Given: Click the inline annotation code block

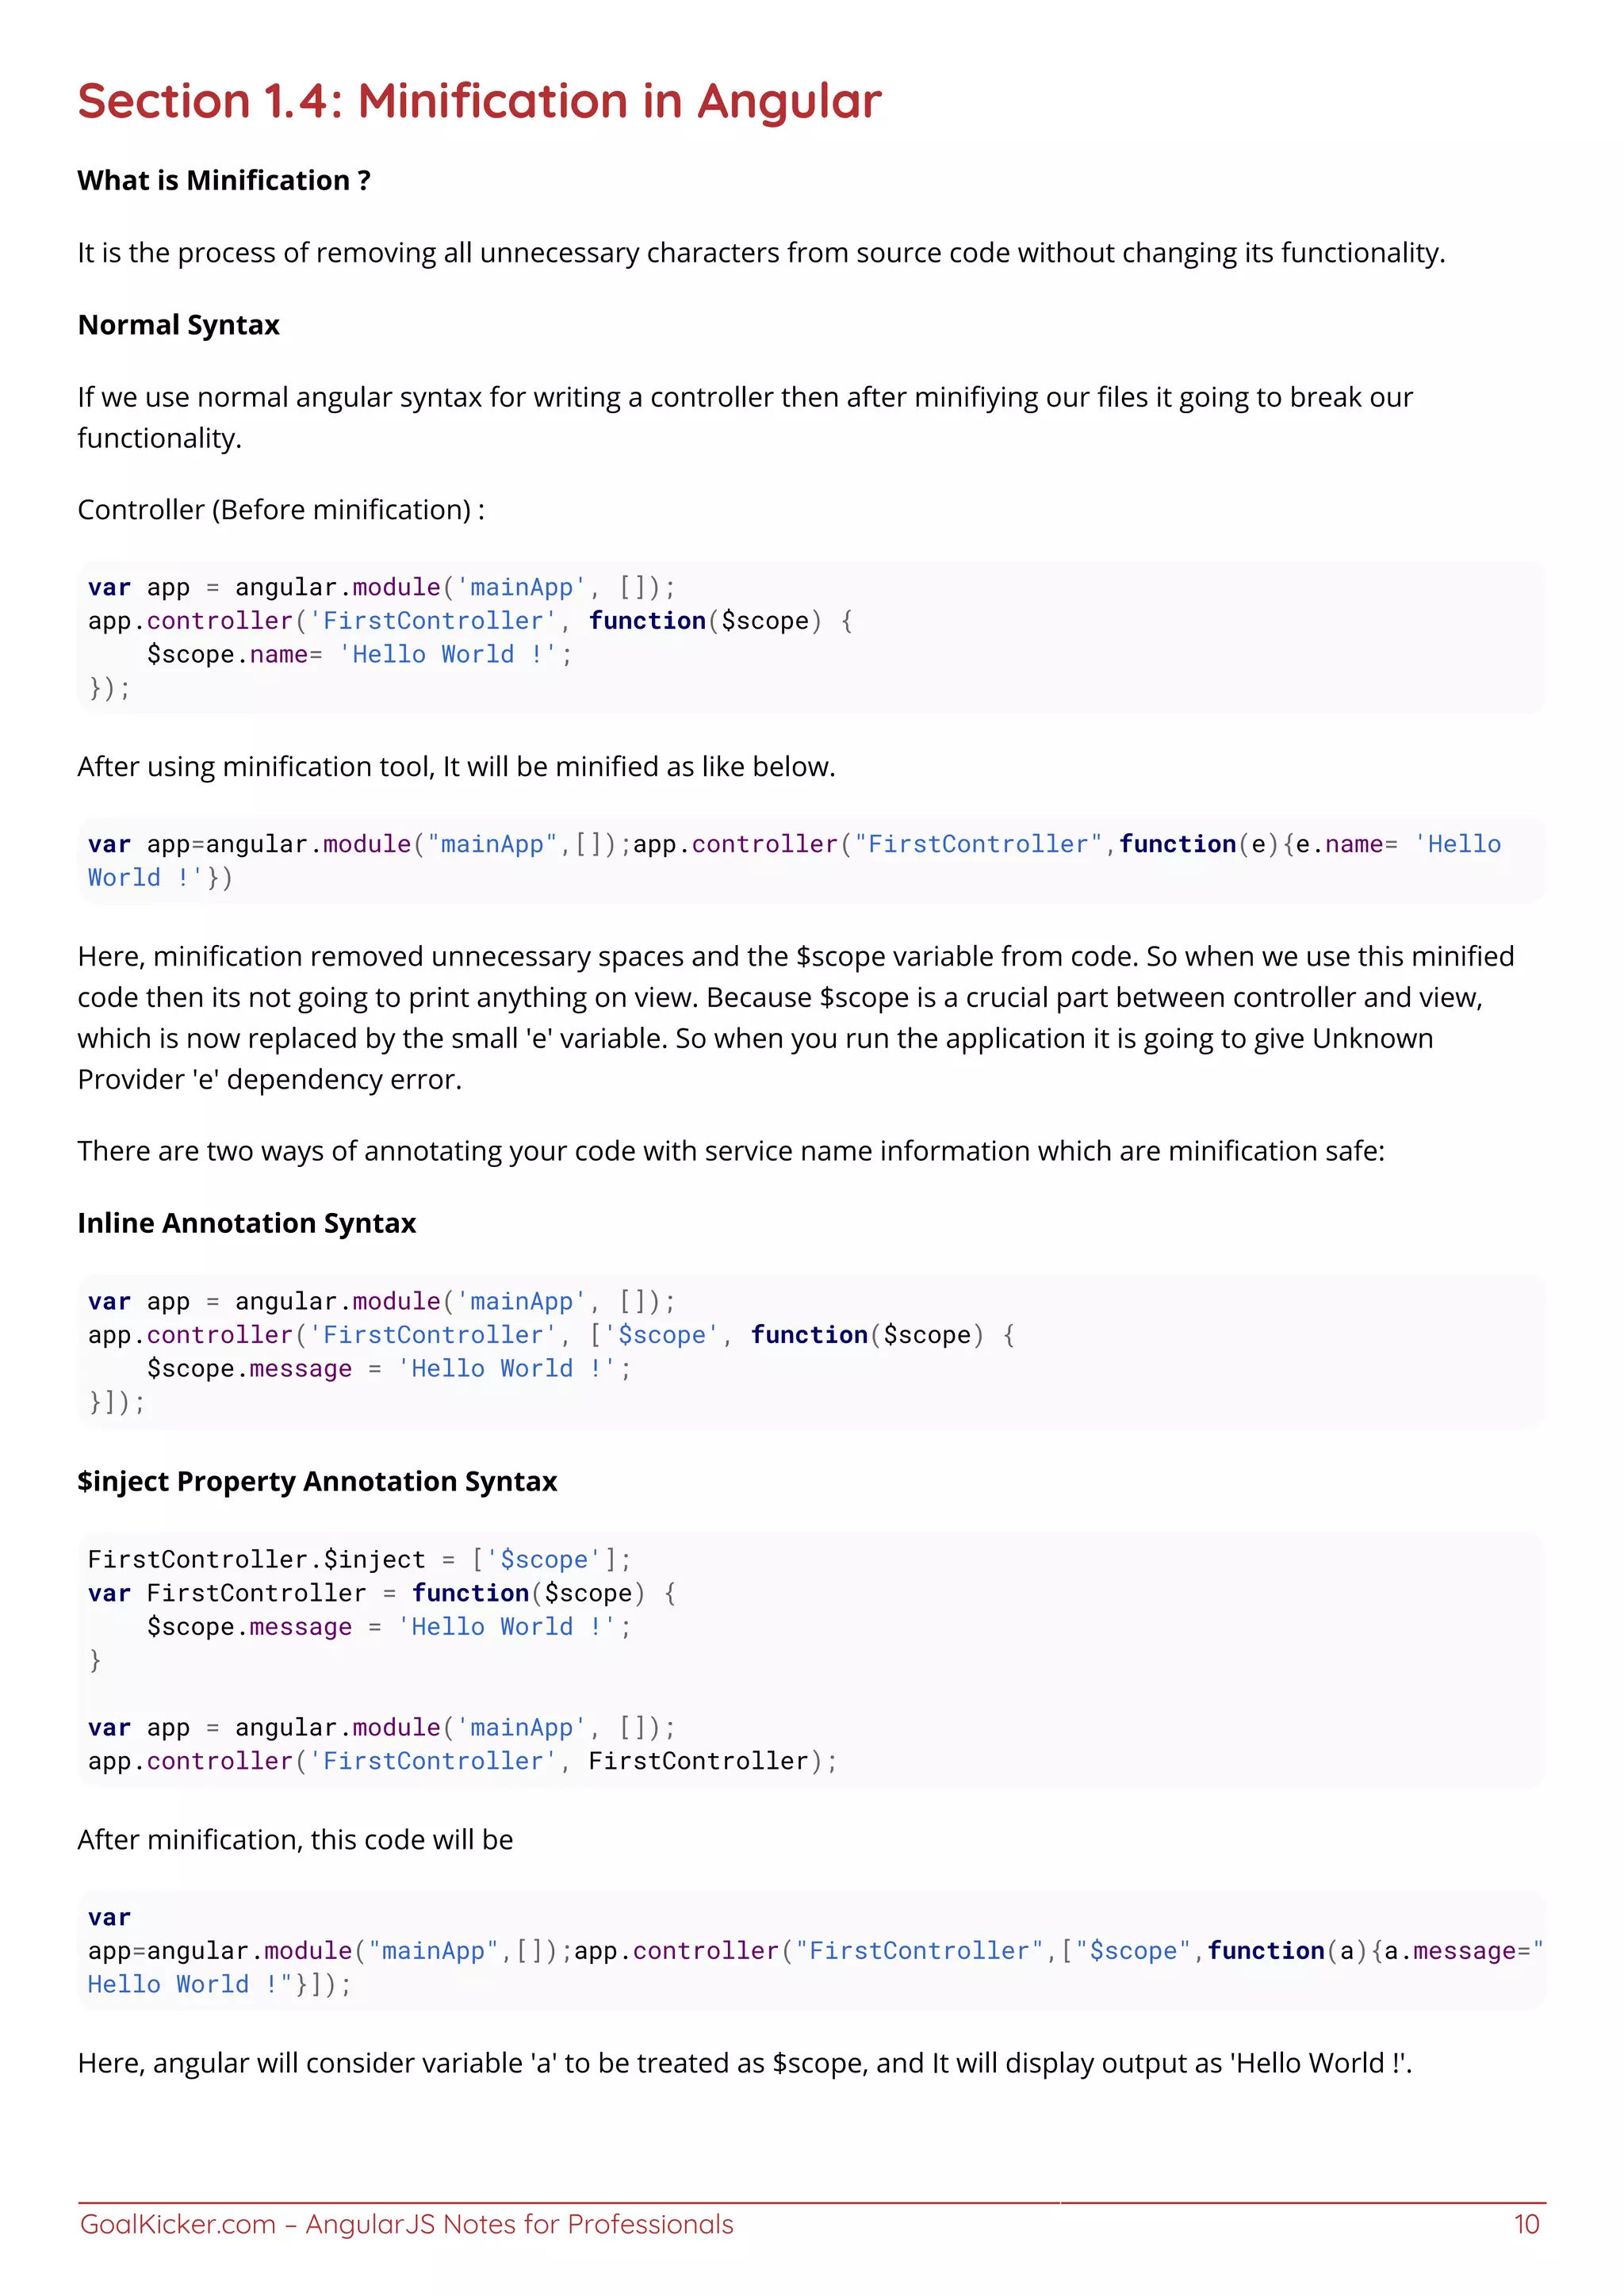Looking at the screenshot, I should [811, 1351].
